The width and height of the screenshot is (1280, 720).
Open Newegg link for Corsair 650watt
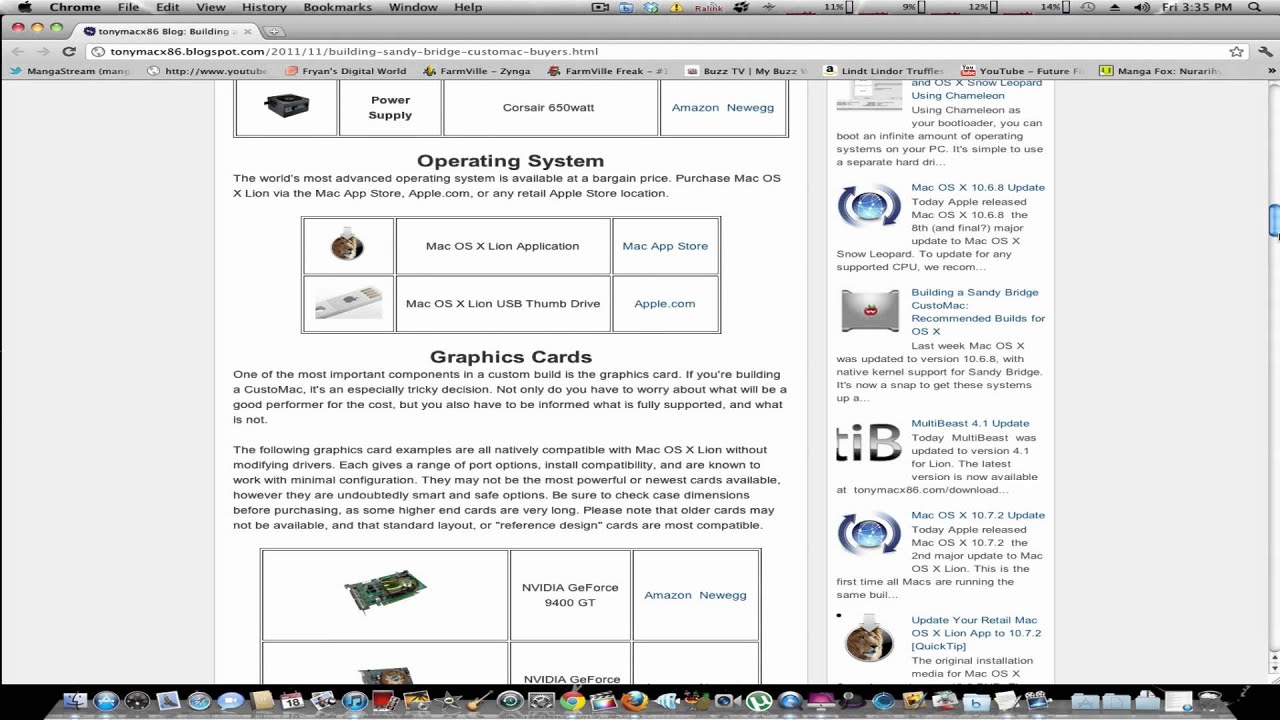750,107
